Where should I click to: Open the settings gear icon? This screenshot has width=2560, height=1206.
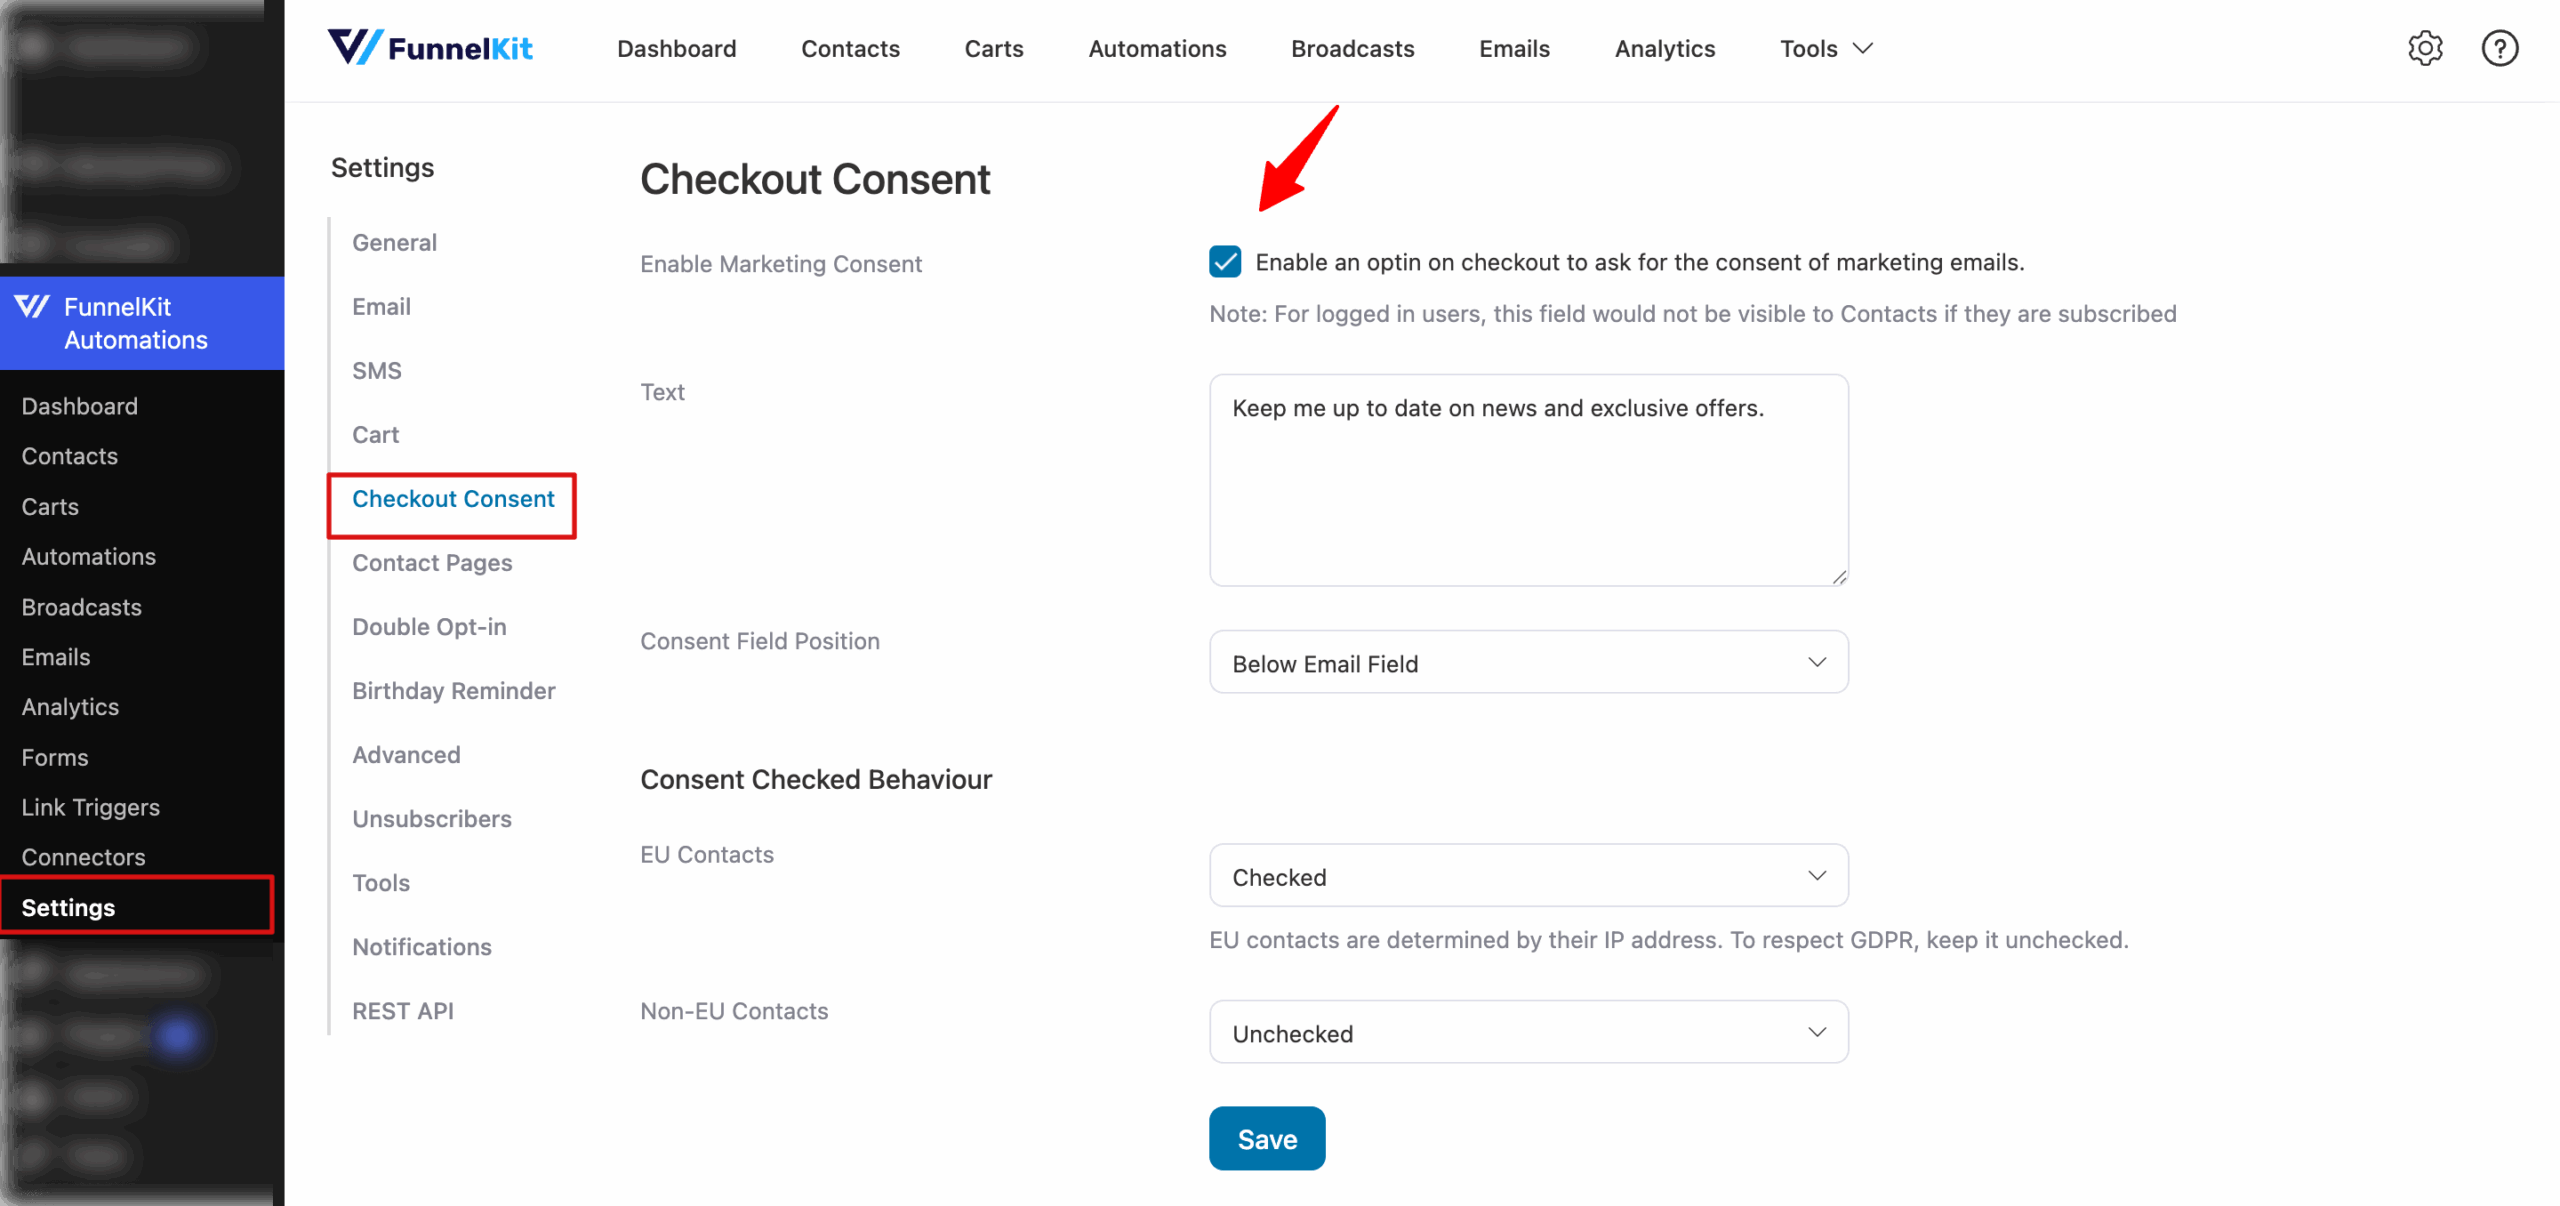point(2424,48)
